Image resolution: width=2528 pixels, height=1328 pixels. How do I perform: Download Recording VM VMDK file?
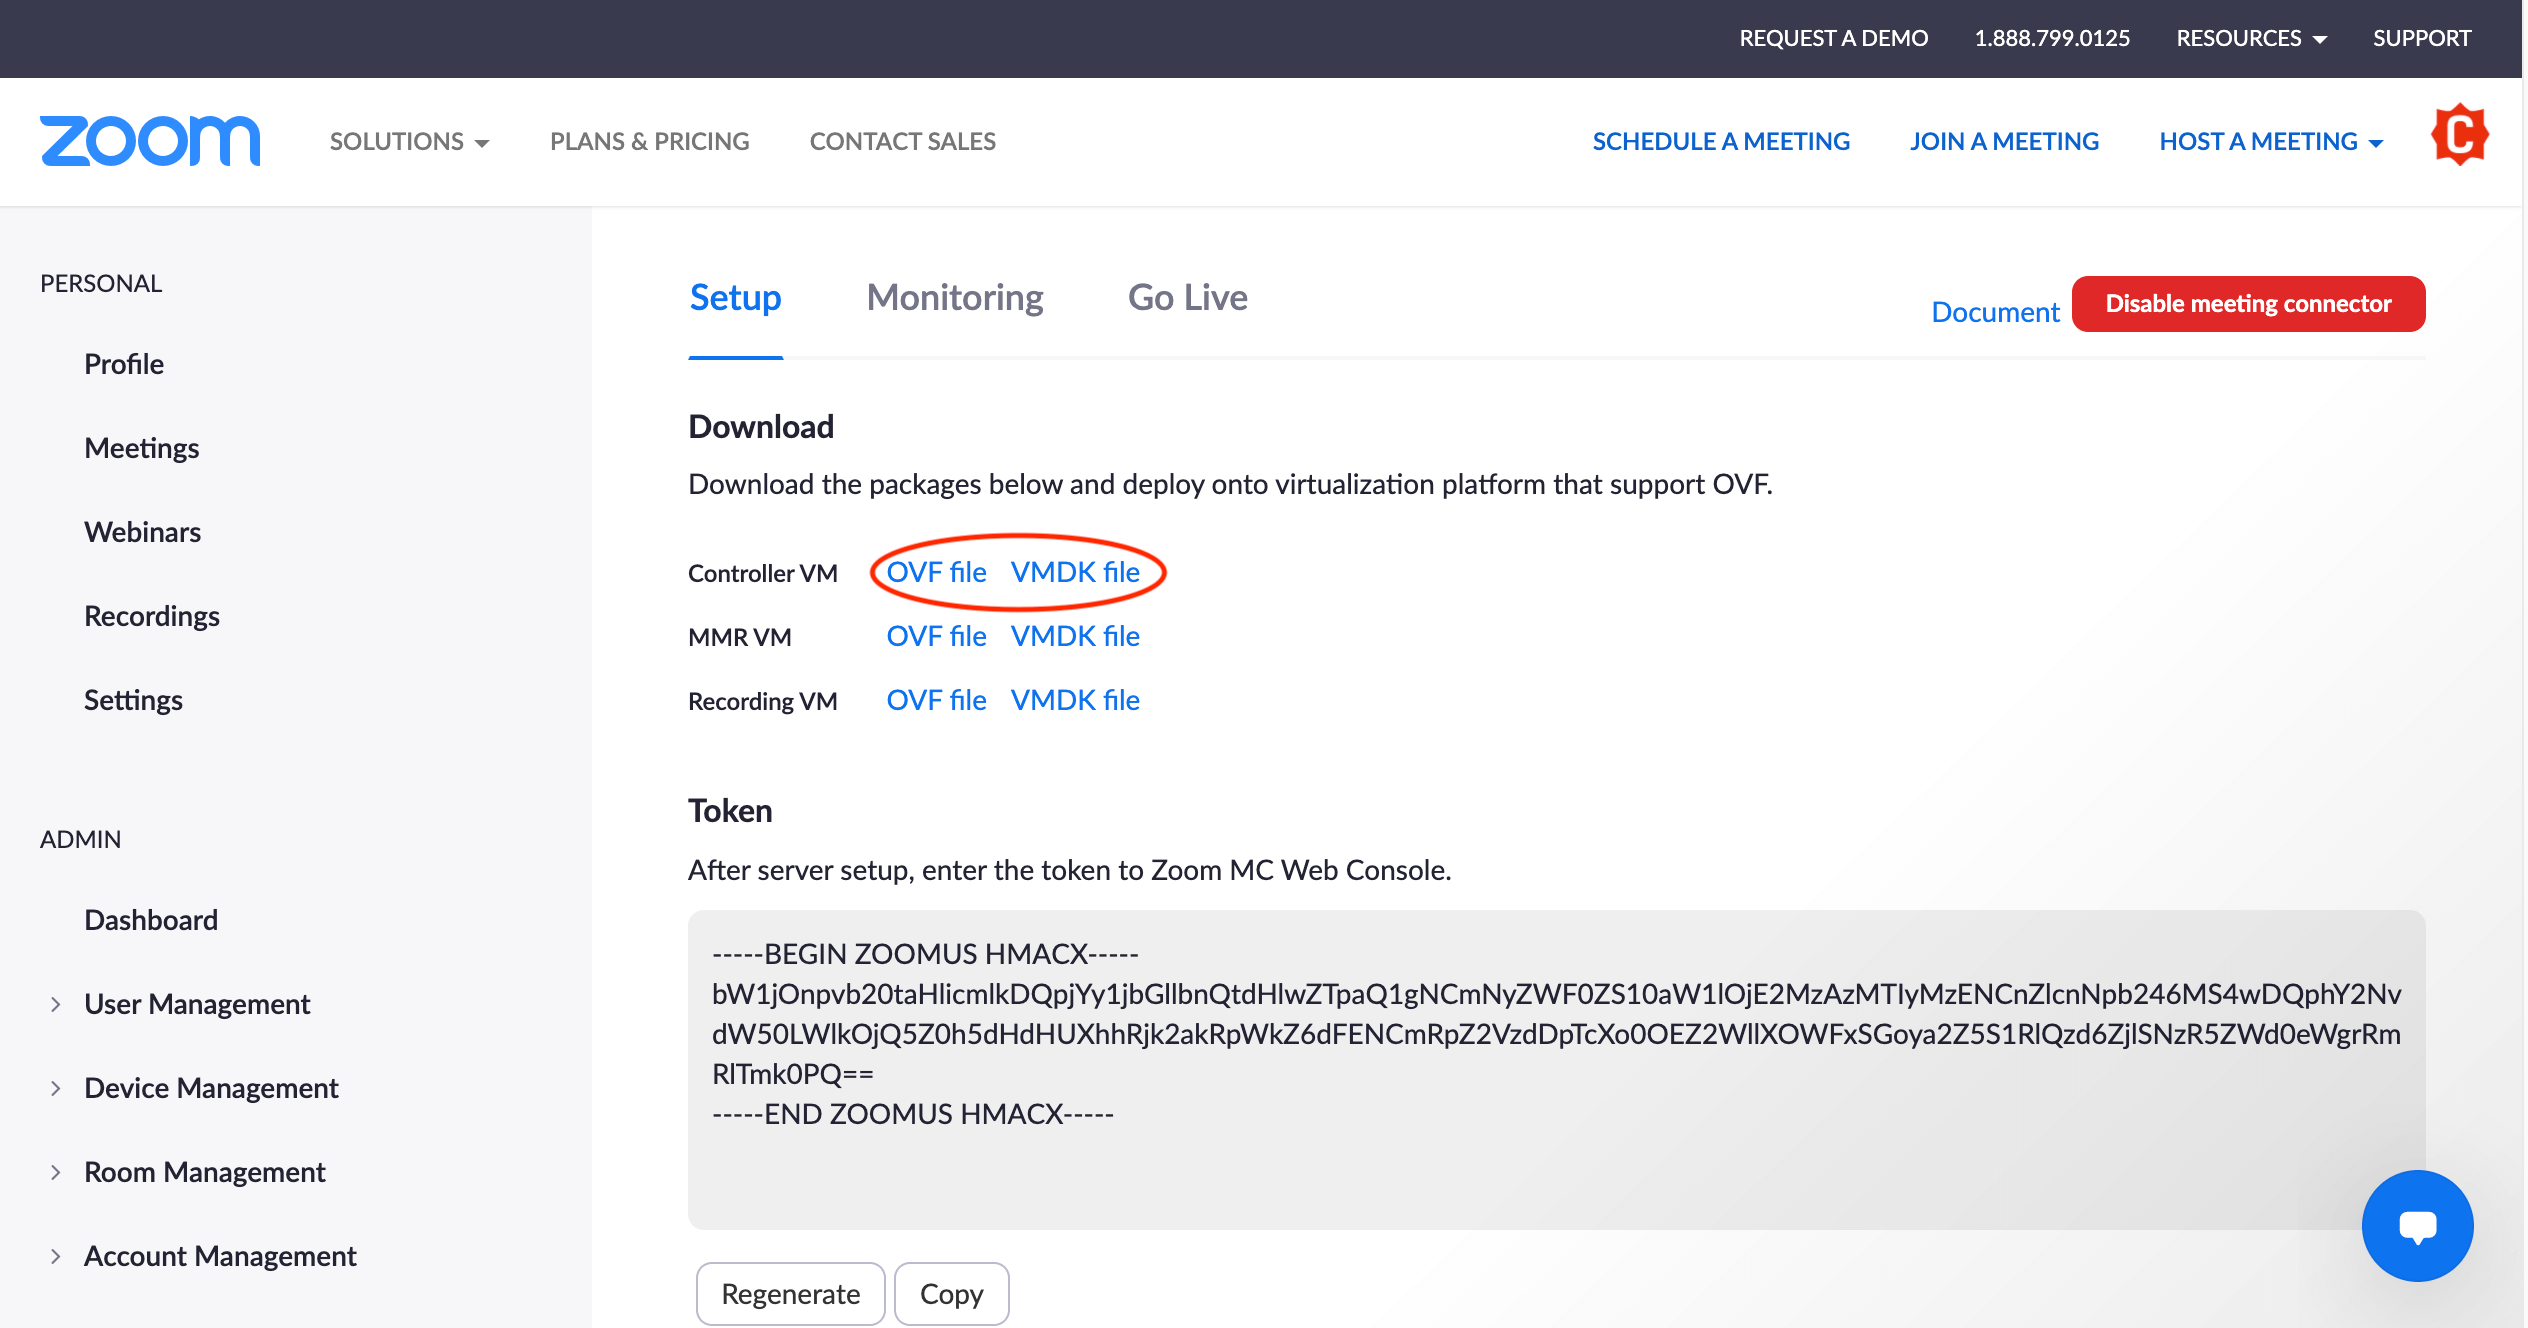click(1075, 700)
